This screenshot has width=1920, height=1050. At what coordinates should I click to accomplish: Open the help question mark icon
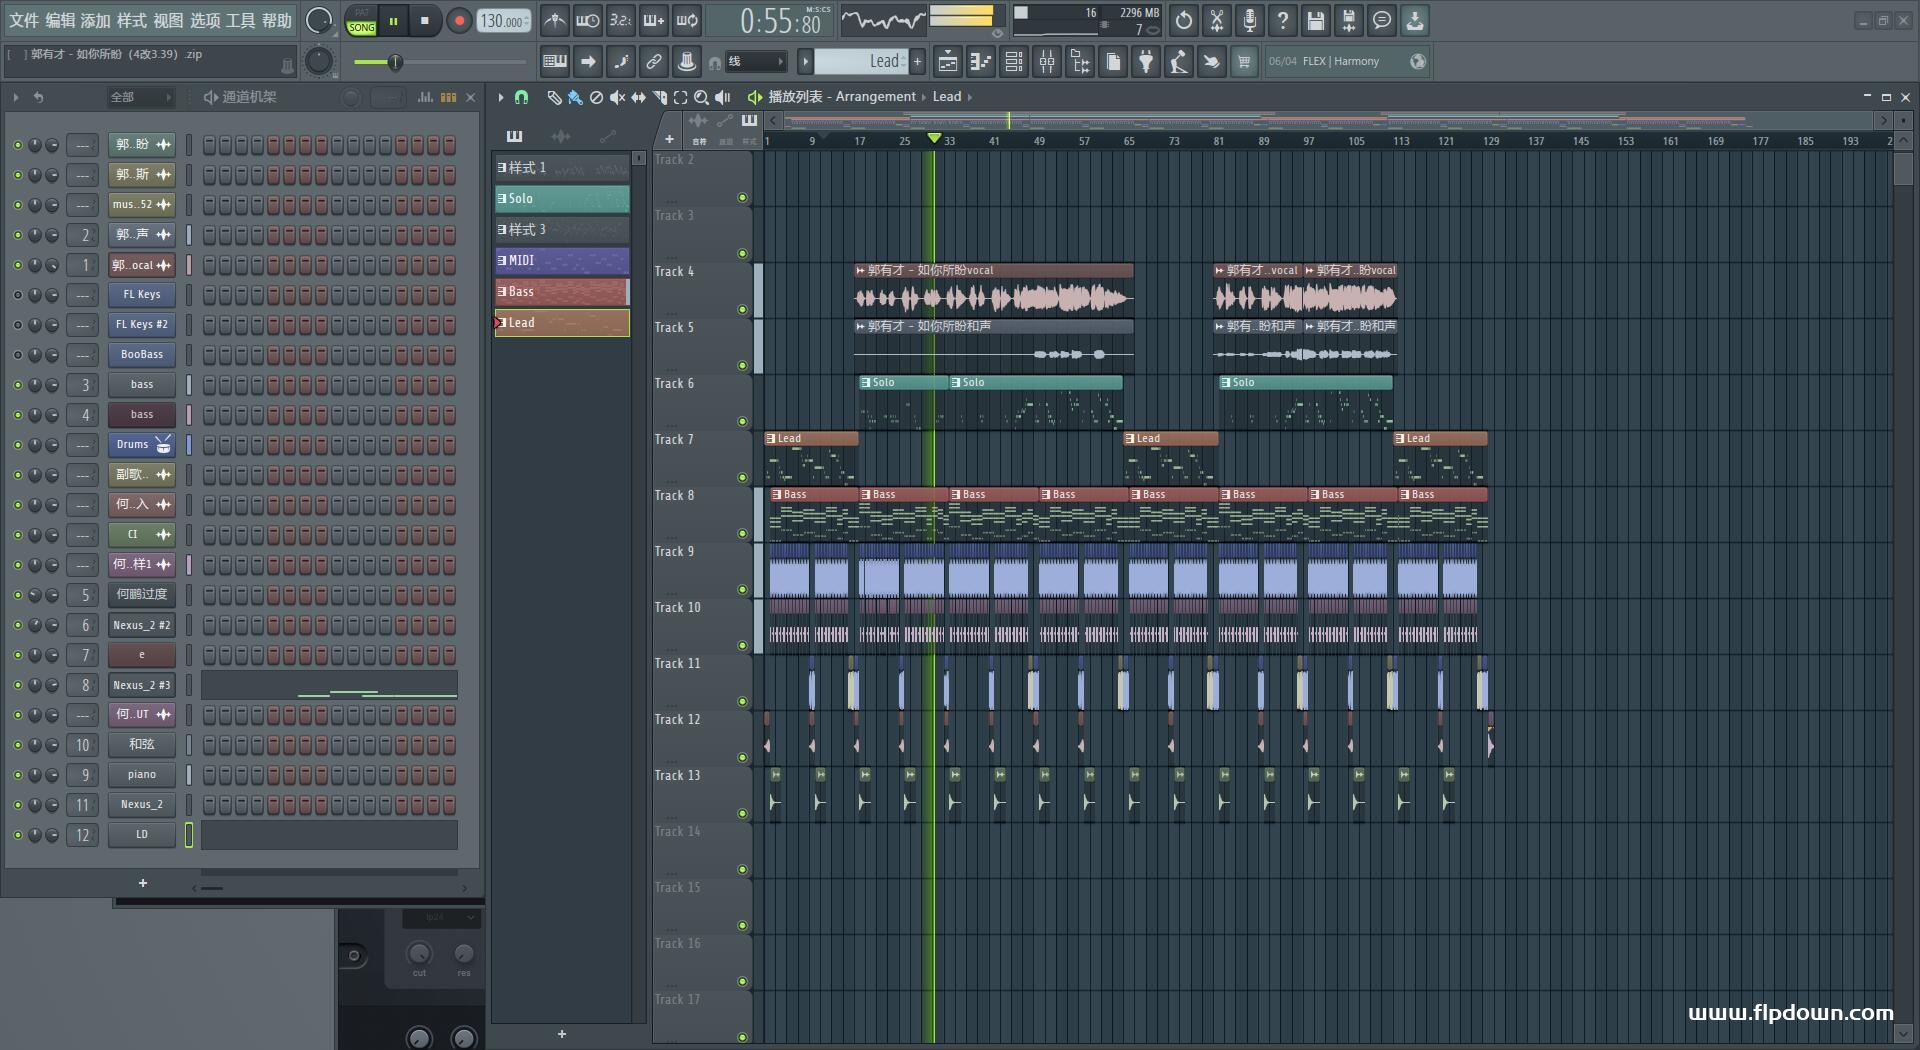pos(1283,20)
